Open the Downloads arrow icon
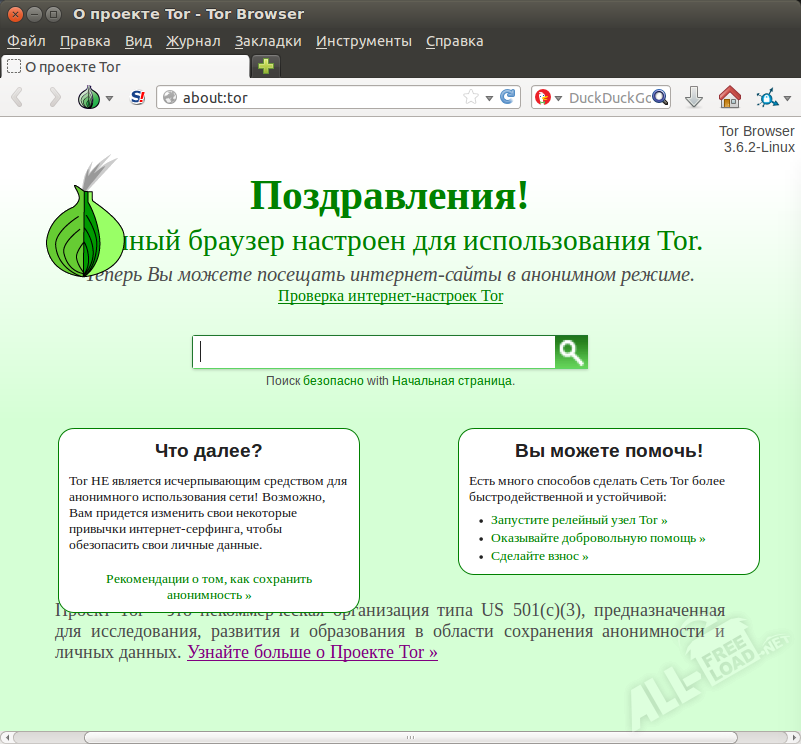 [694, 98]
